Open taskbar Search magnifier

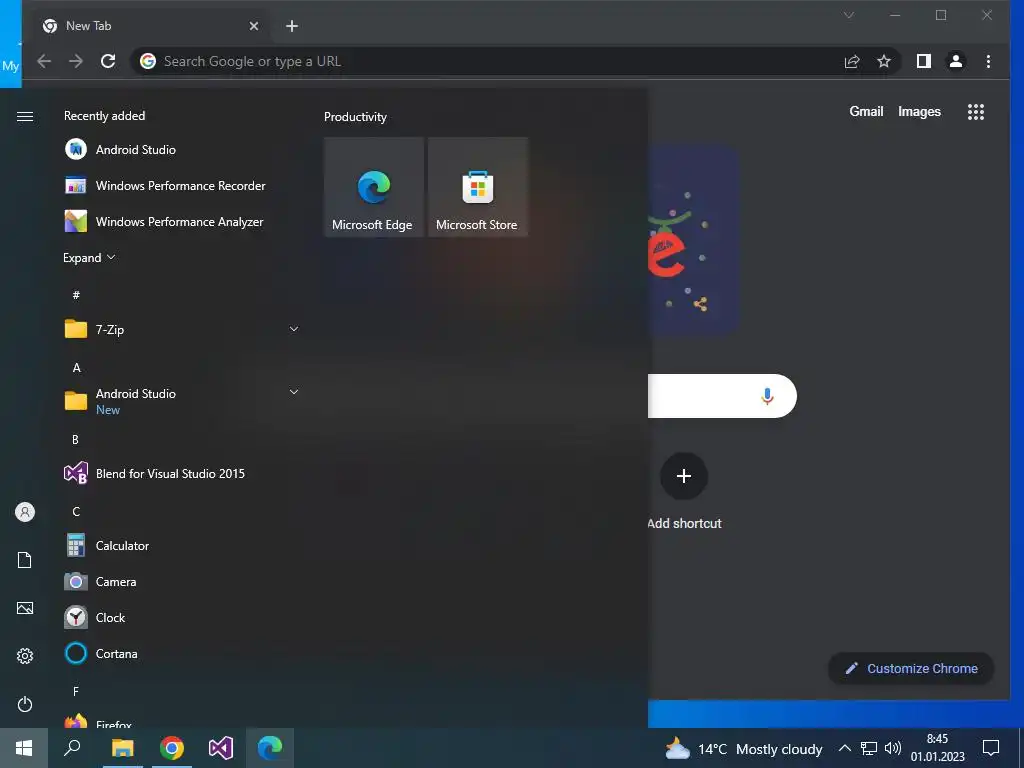(x=72, y=748)
